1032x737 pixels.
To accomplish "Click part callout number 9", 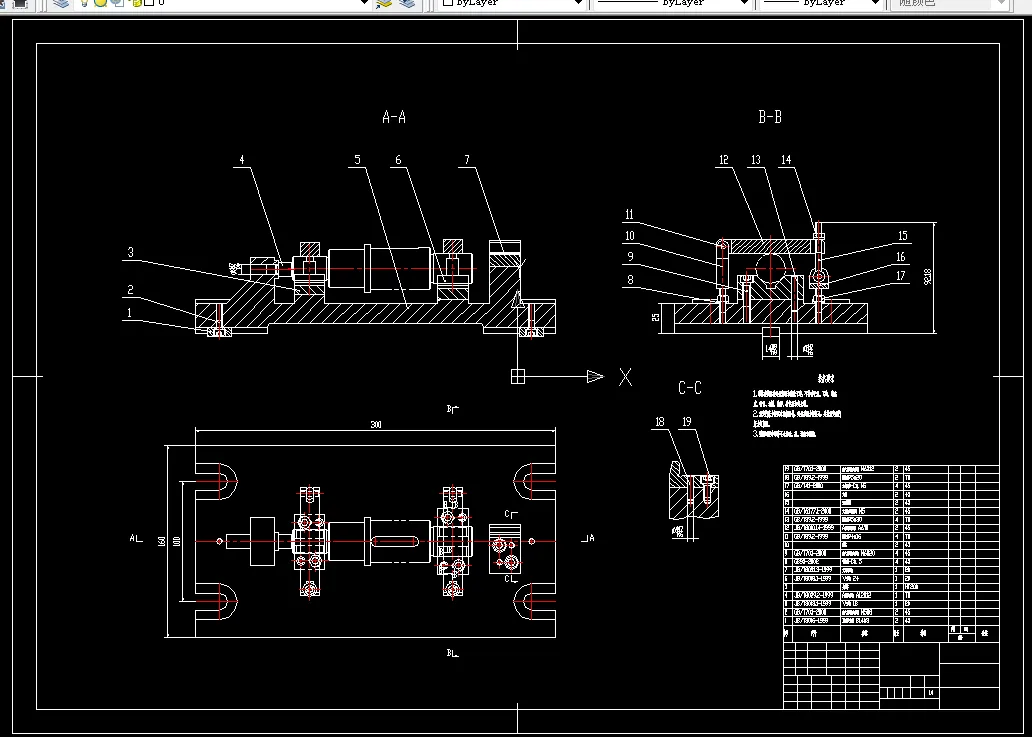I will click(x=631, y=257).
